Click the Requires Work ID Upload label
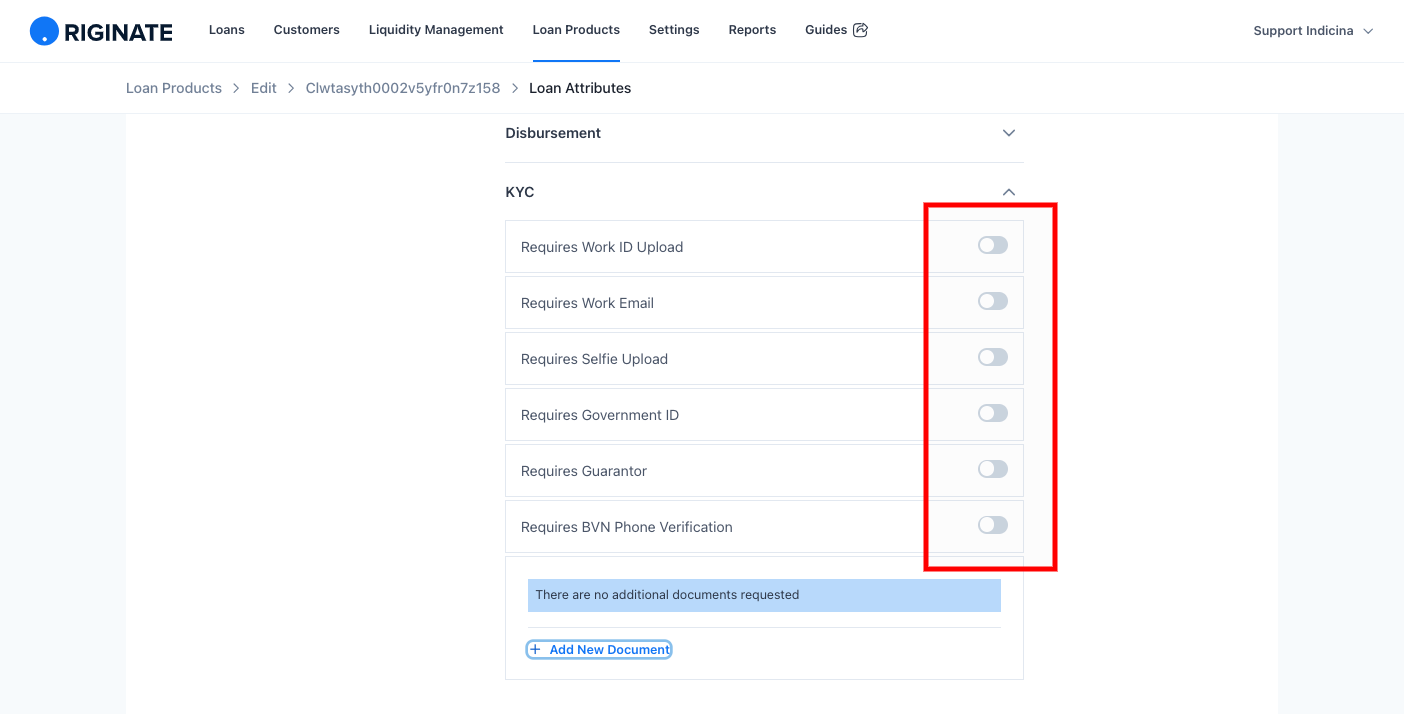Screen dimensions: 1404x714 tap(602, 247)
